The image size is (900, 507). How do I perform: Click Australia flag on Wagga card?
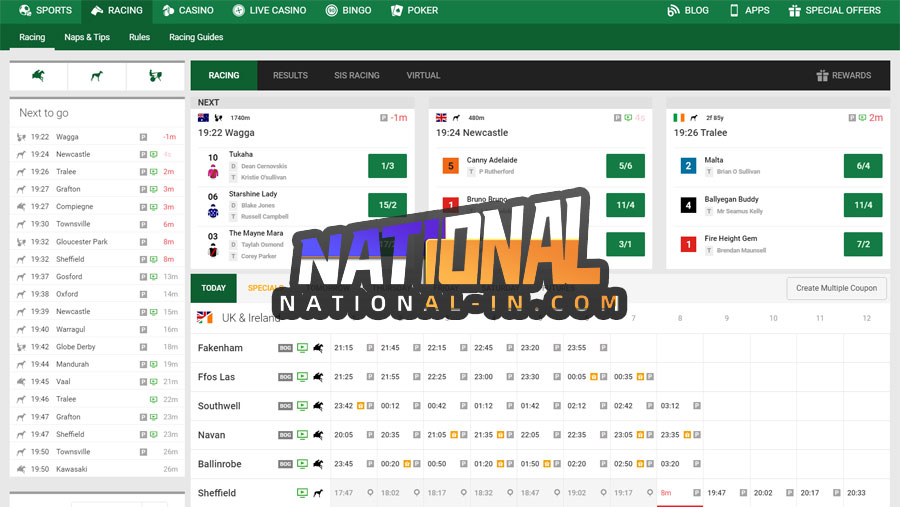pos(203,118)
